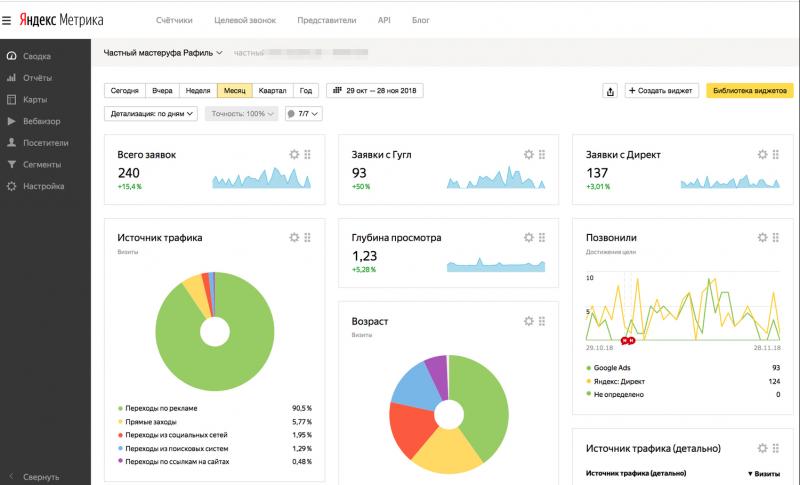This screenshot has height=485, width=800.
Task: Click the 240 value in Всего заявок
Action: tap(129, 173)
